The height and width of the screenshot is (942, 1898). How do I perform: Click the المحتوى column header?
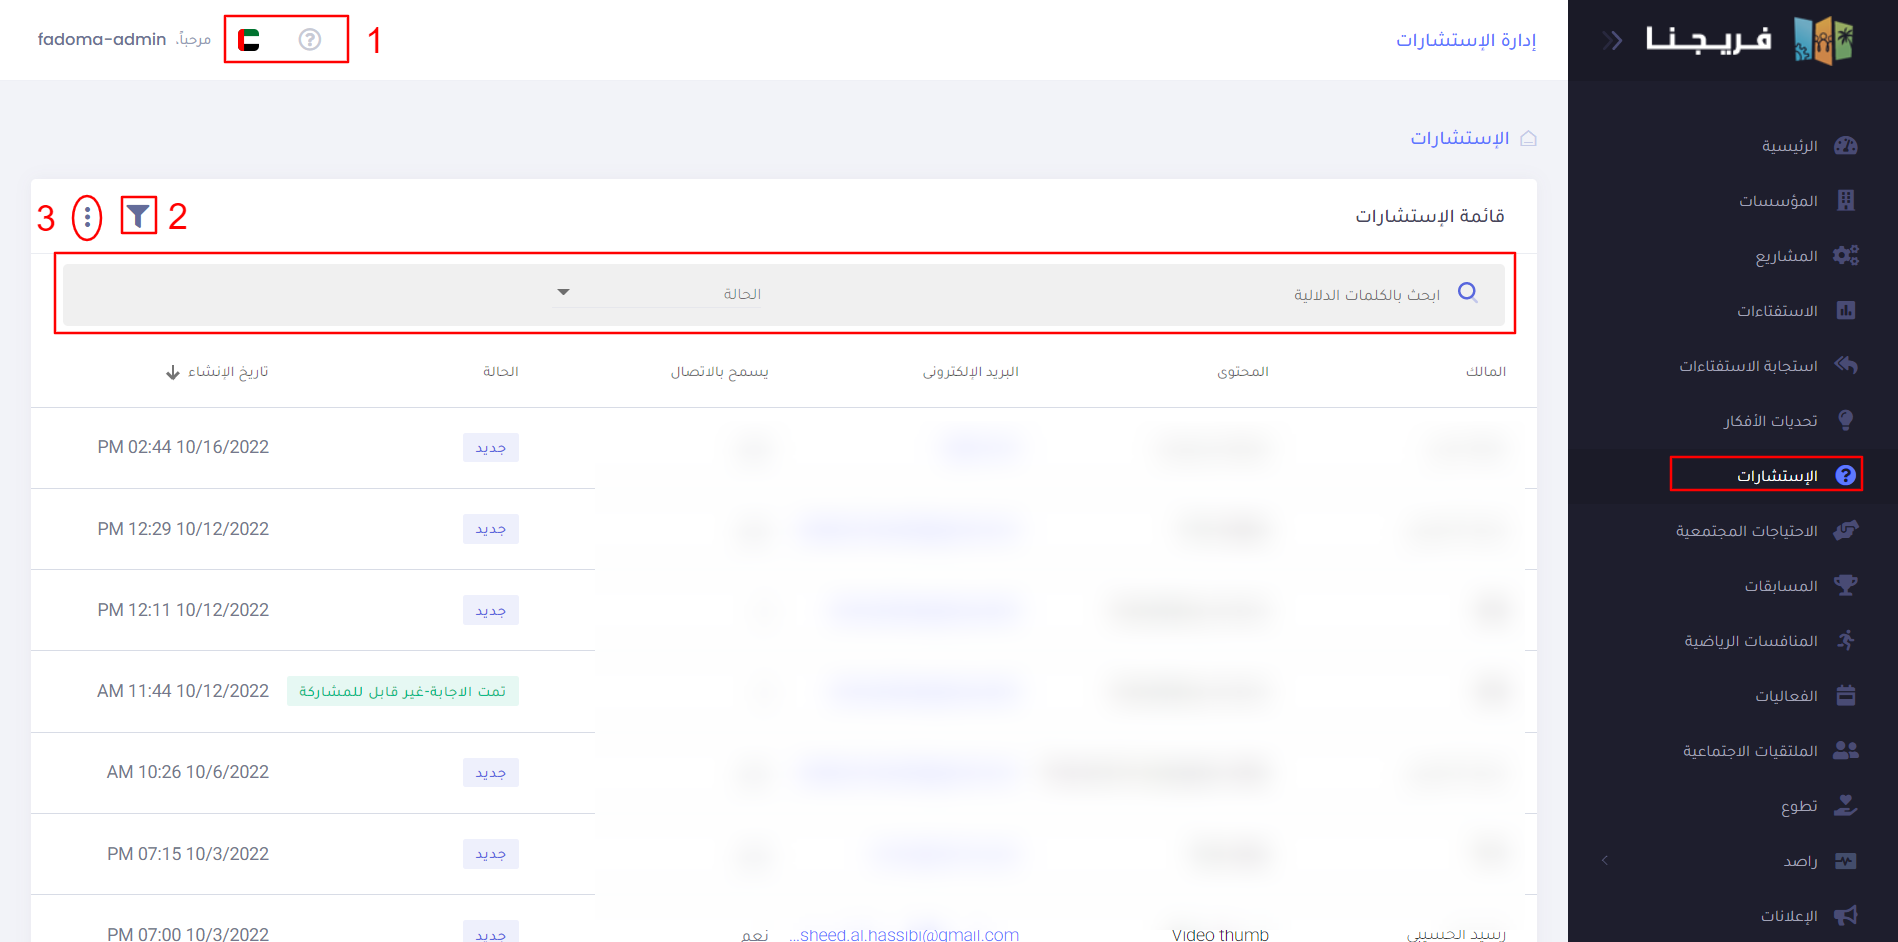1242,372
